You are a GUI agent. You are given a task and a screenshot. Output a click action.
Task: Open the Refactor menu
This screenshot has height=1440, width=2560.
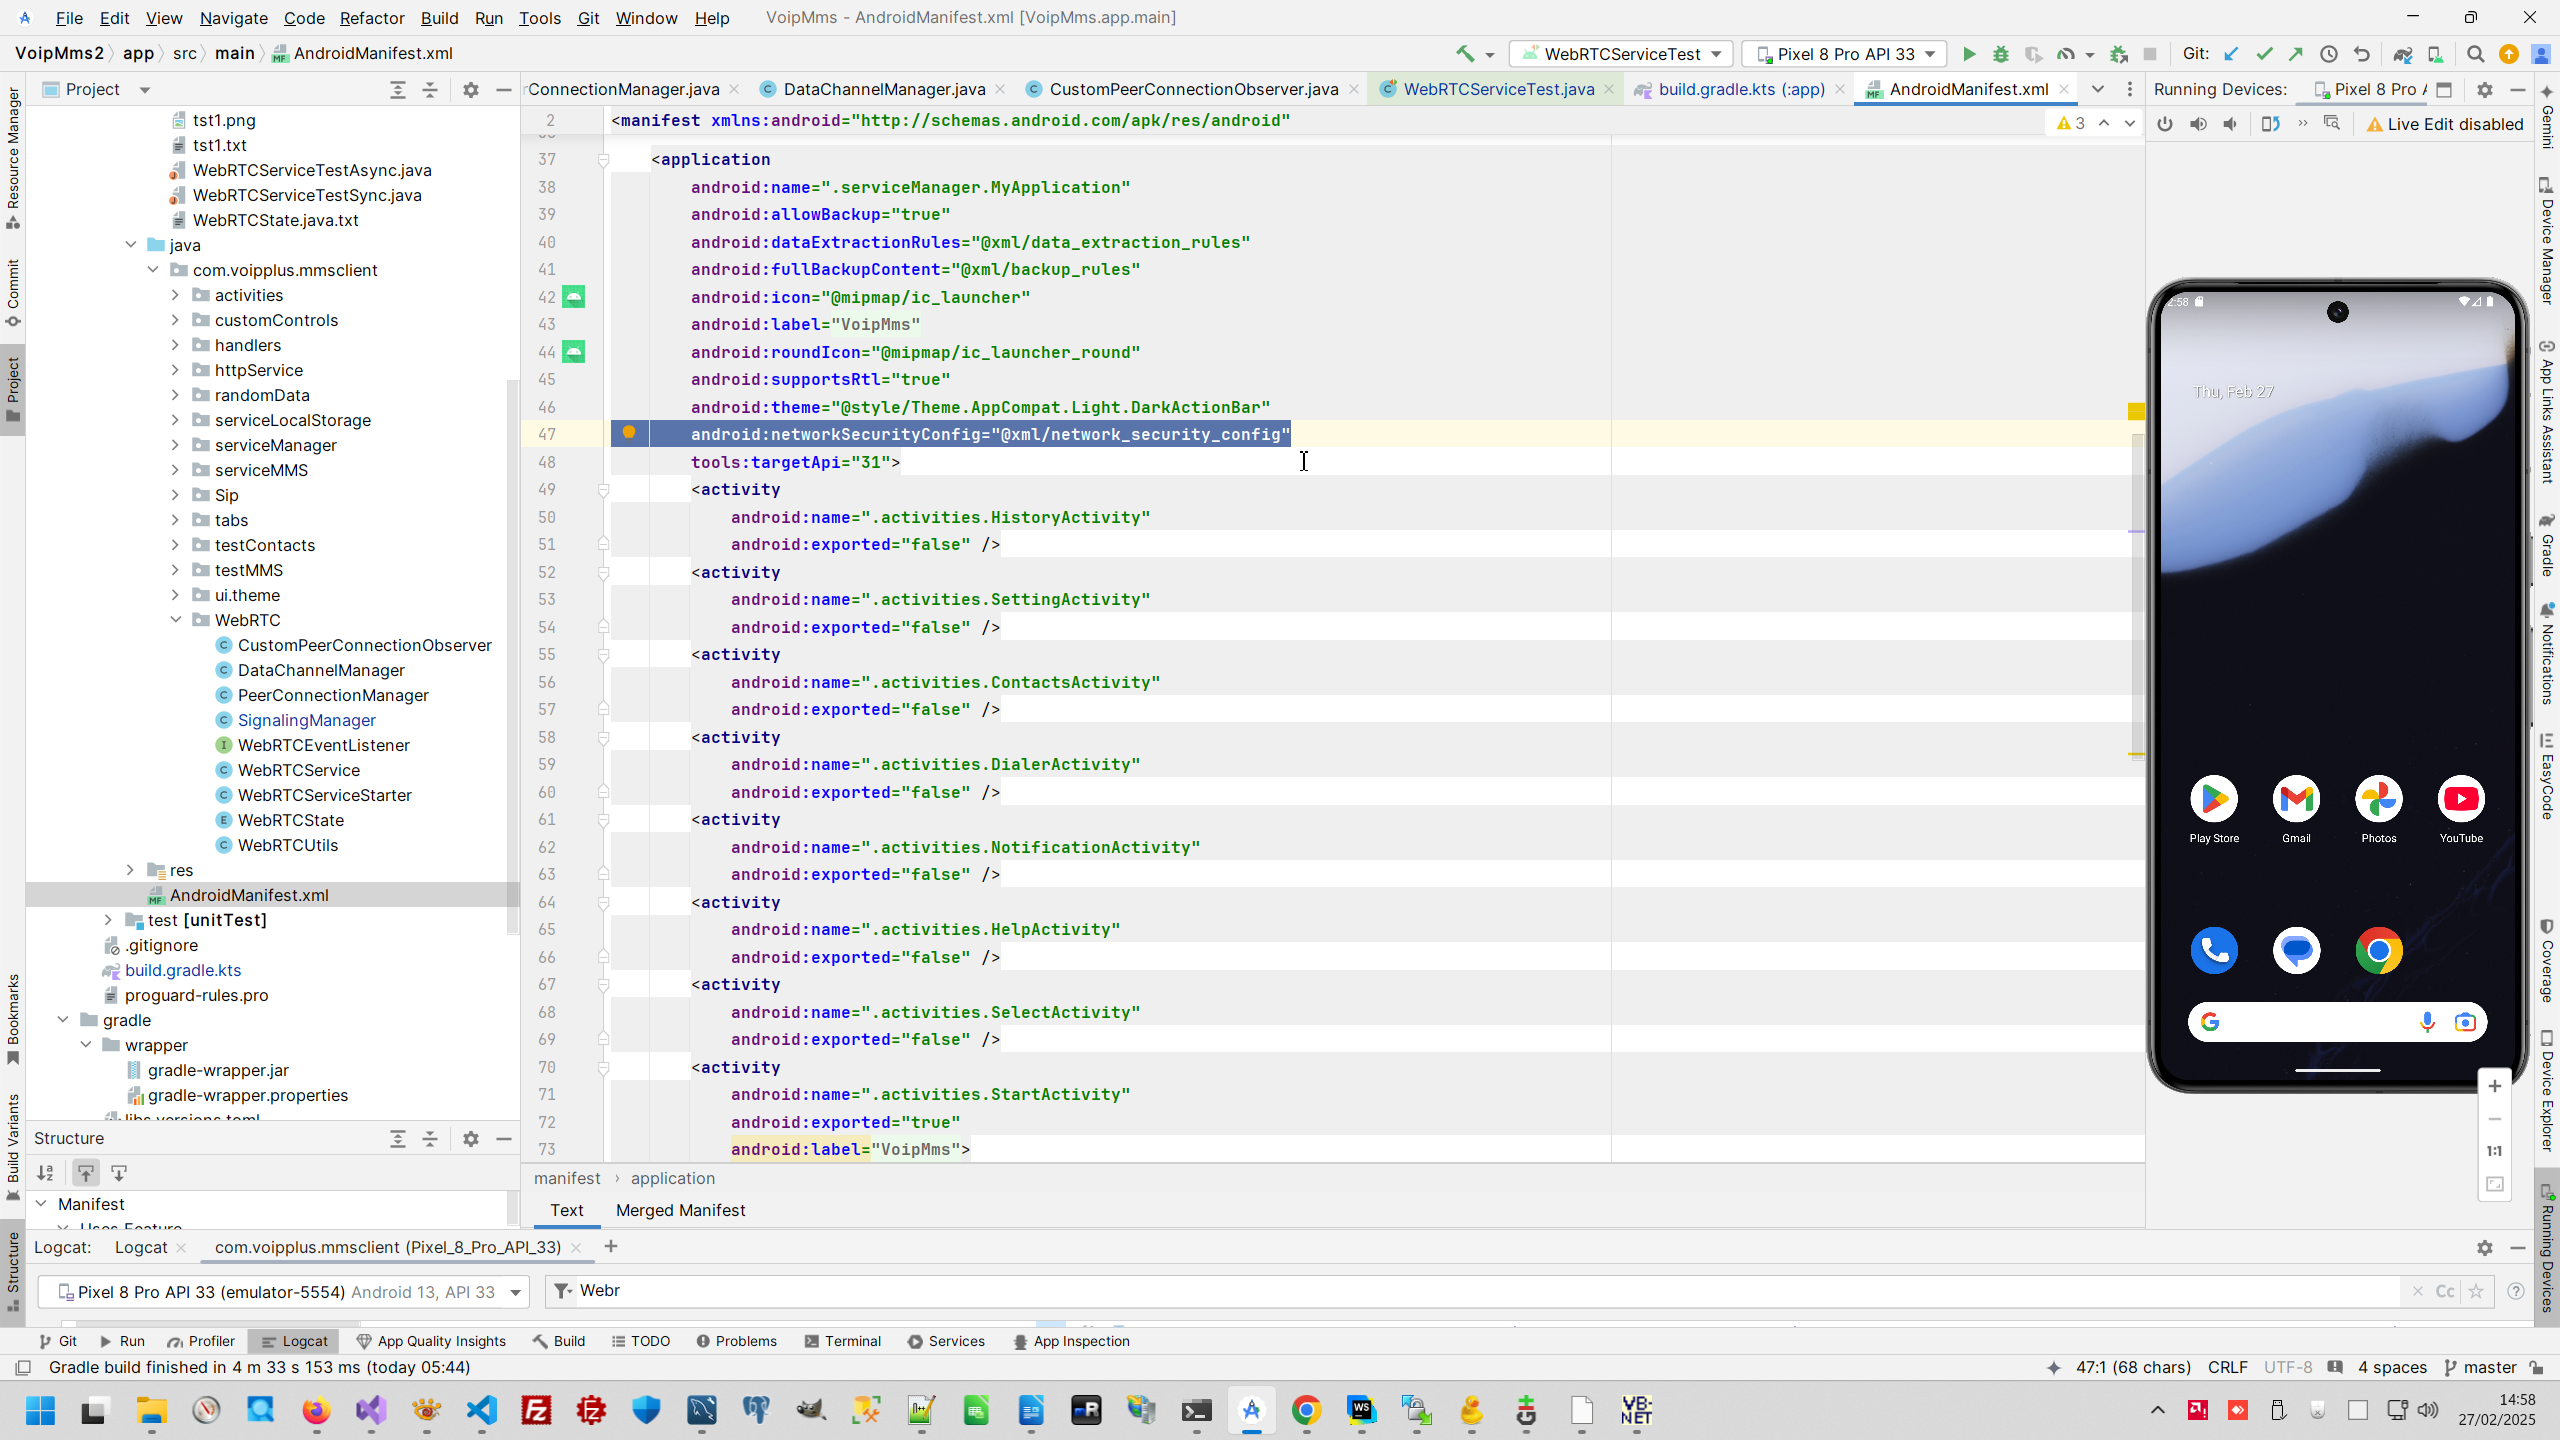[371, 18]
